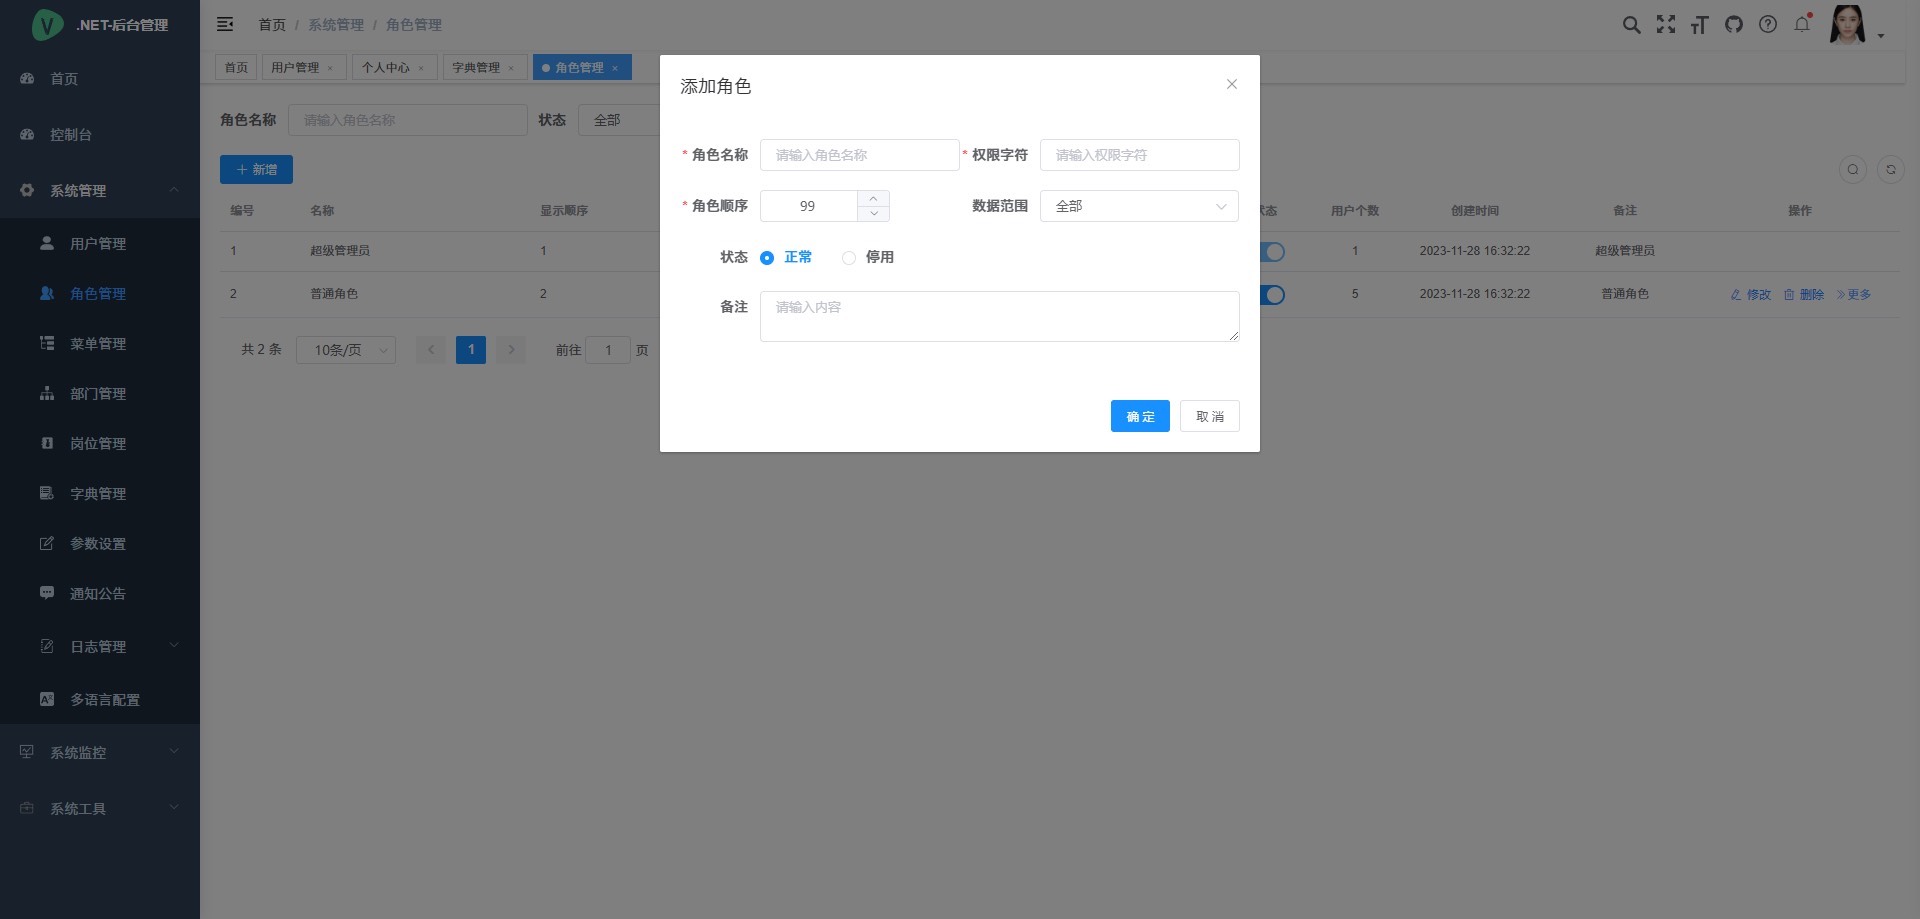Viewport: 1920px width, 919px height.
Task: Click the 岗位管理 icon in sidebar
Action: 47,443
